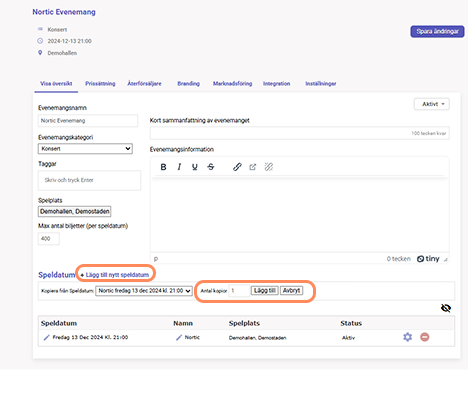The image size is (475, 399).
Task: Click the Nortic Evenemang page title
Action: click(x=64, y=12)
